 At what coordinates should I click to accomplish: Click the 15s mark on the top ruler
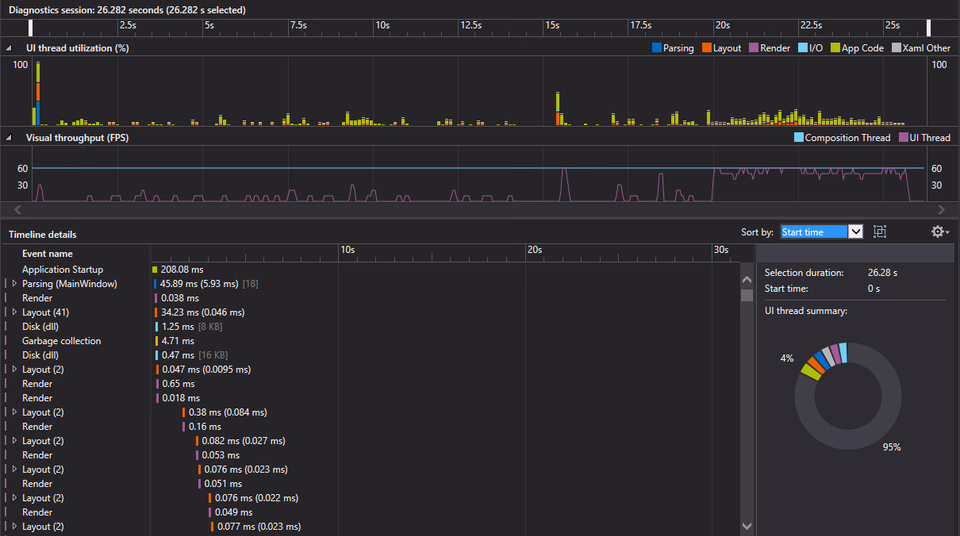click(552, 25)
